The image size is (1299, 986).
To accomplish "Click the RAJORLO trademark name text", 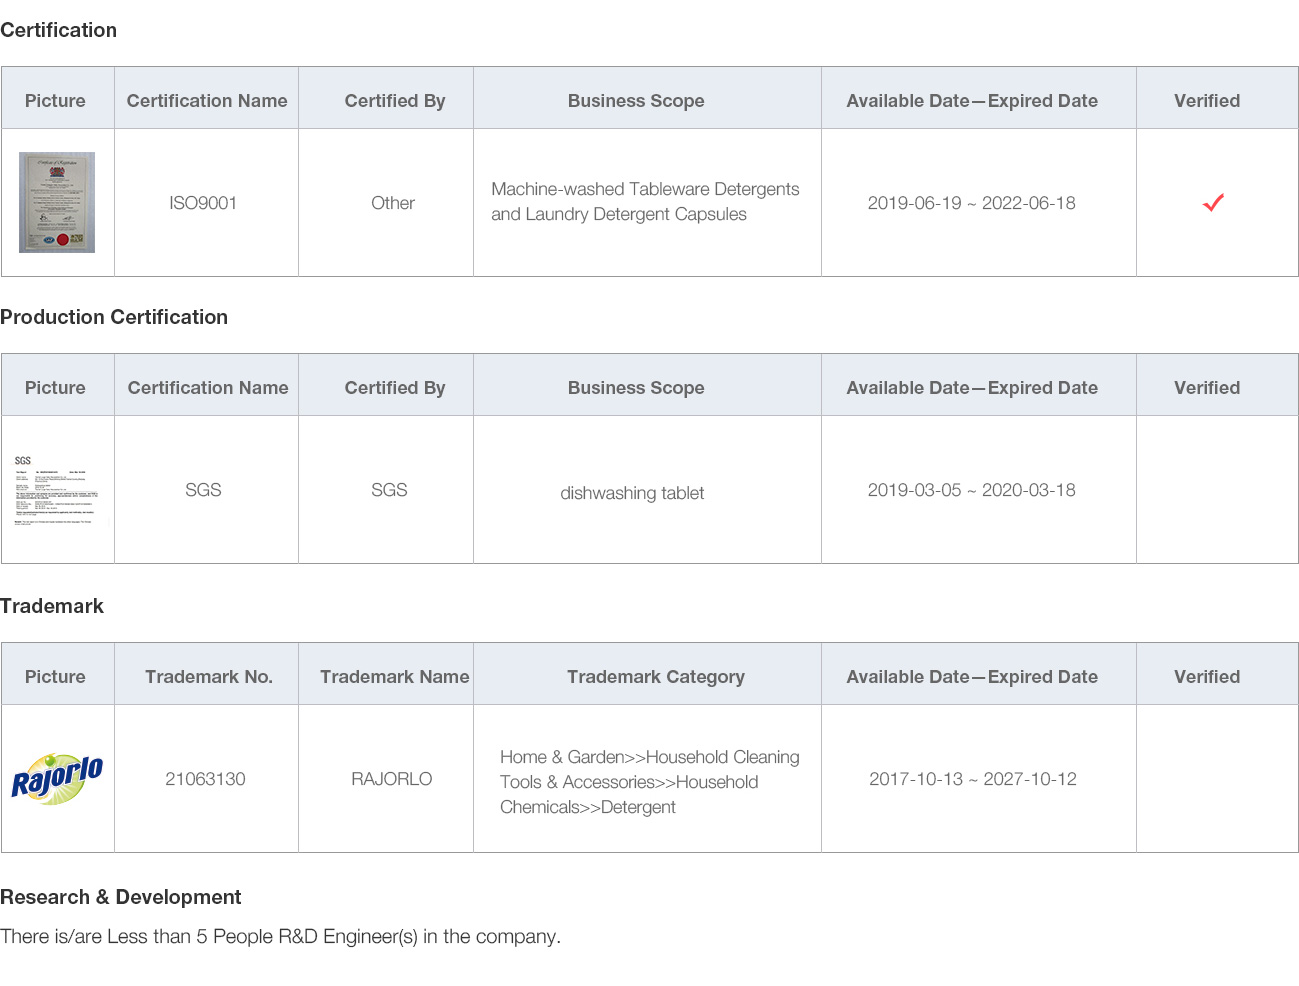I will 392,779.
